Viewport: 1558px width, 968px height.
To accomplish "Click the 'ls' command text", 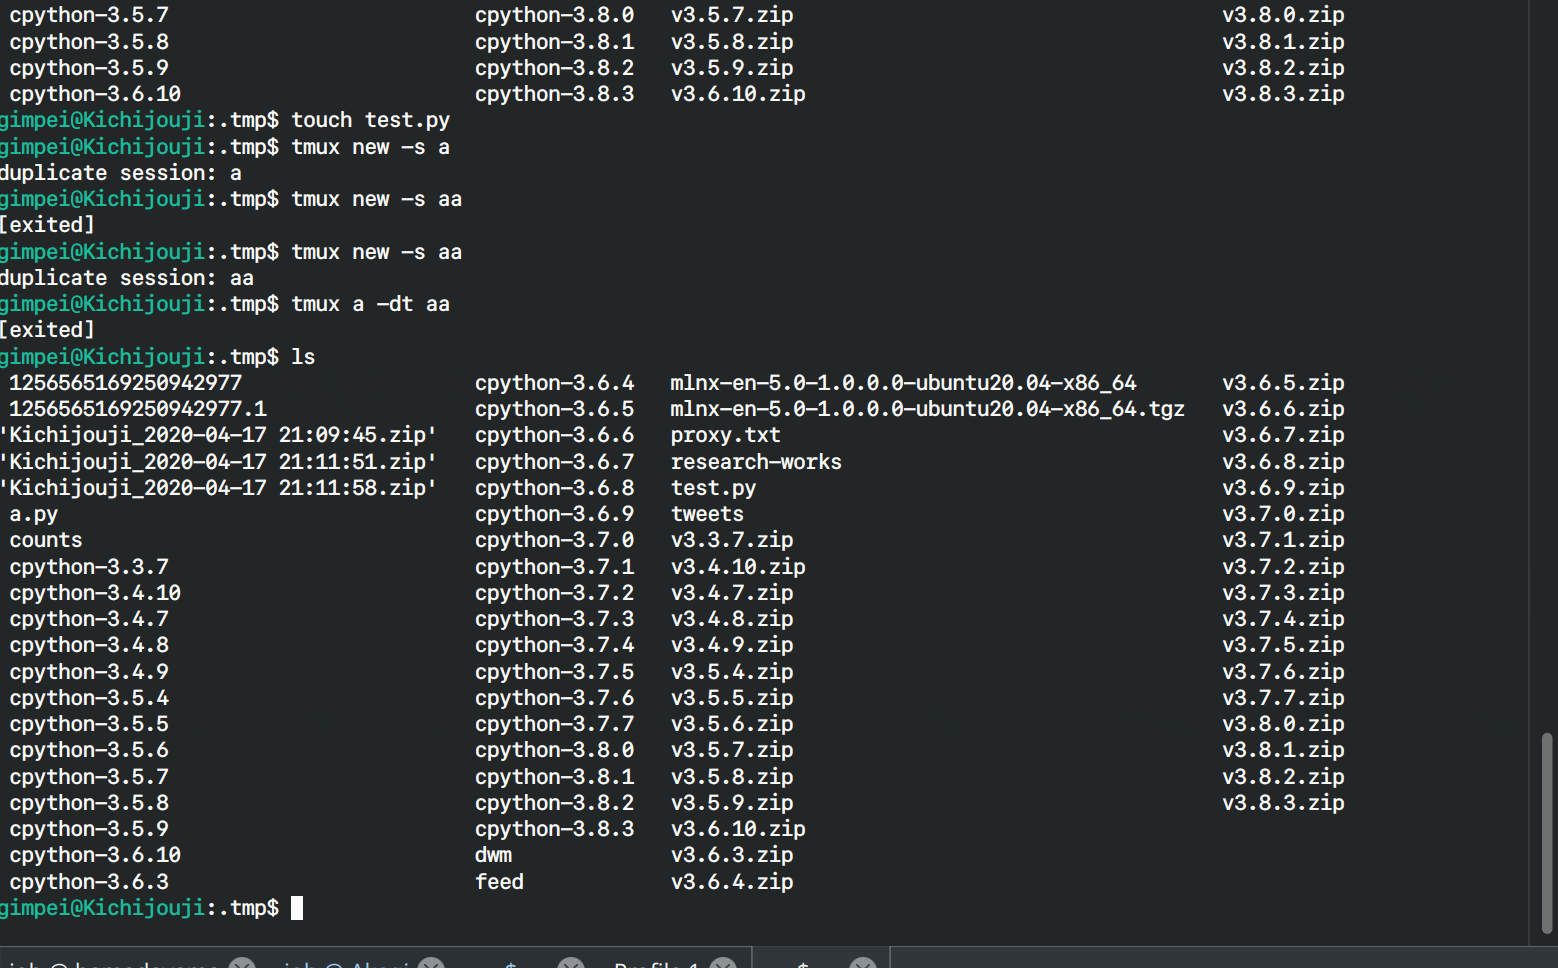I will [x=303, y=357].
